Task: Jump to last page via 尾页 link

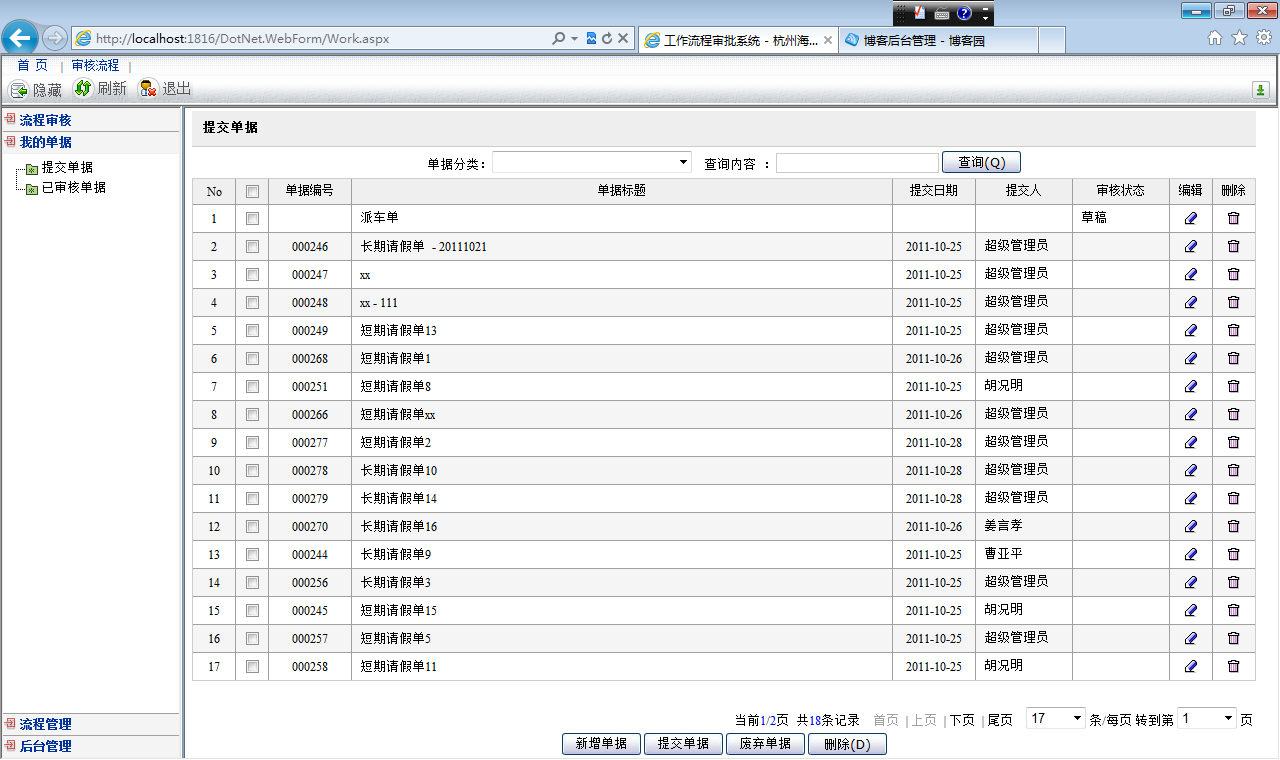Action: tap(1000, 720)
